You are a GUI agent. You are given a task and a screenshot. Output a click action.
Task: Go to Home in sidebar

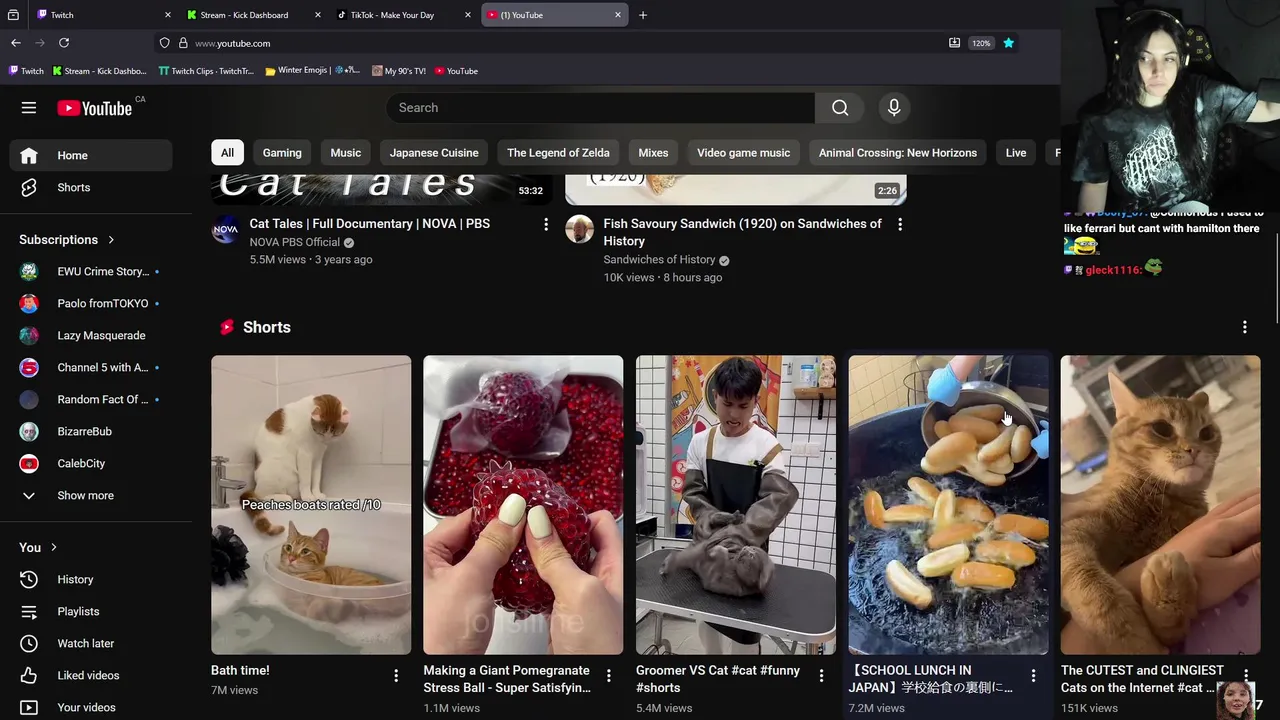pyautogui.click(x=91, y=155)
